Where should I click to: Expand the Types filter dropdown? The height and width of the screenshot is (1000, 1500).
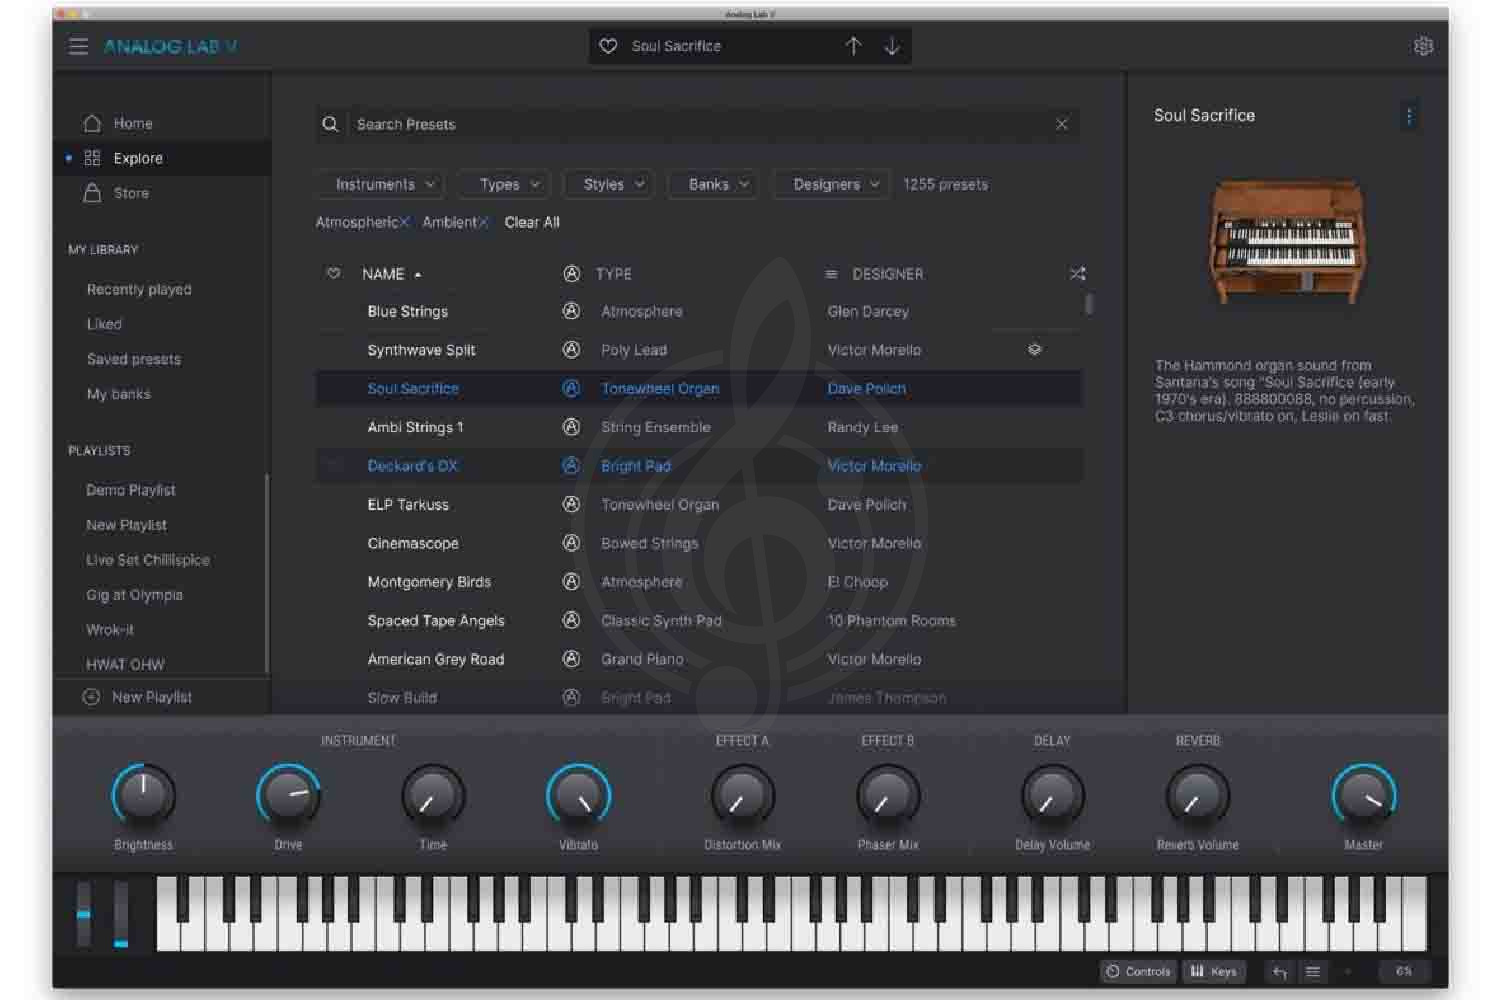pyautogui.click(x=506, y=184)
